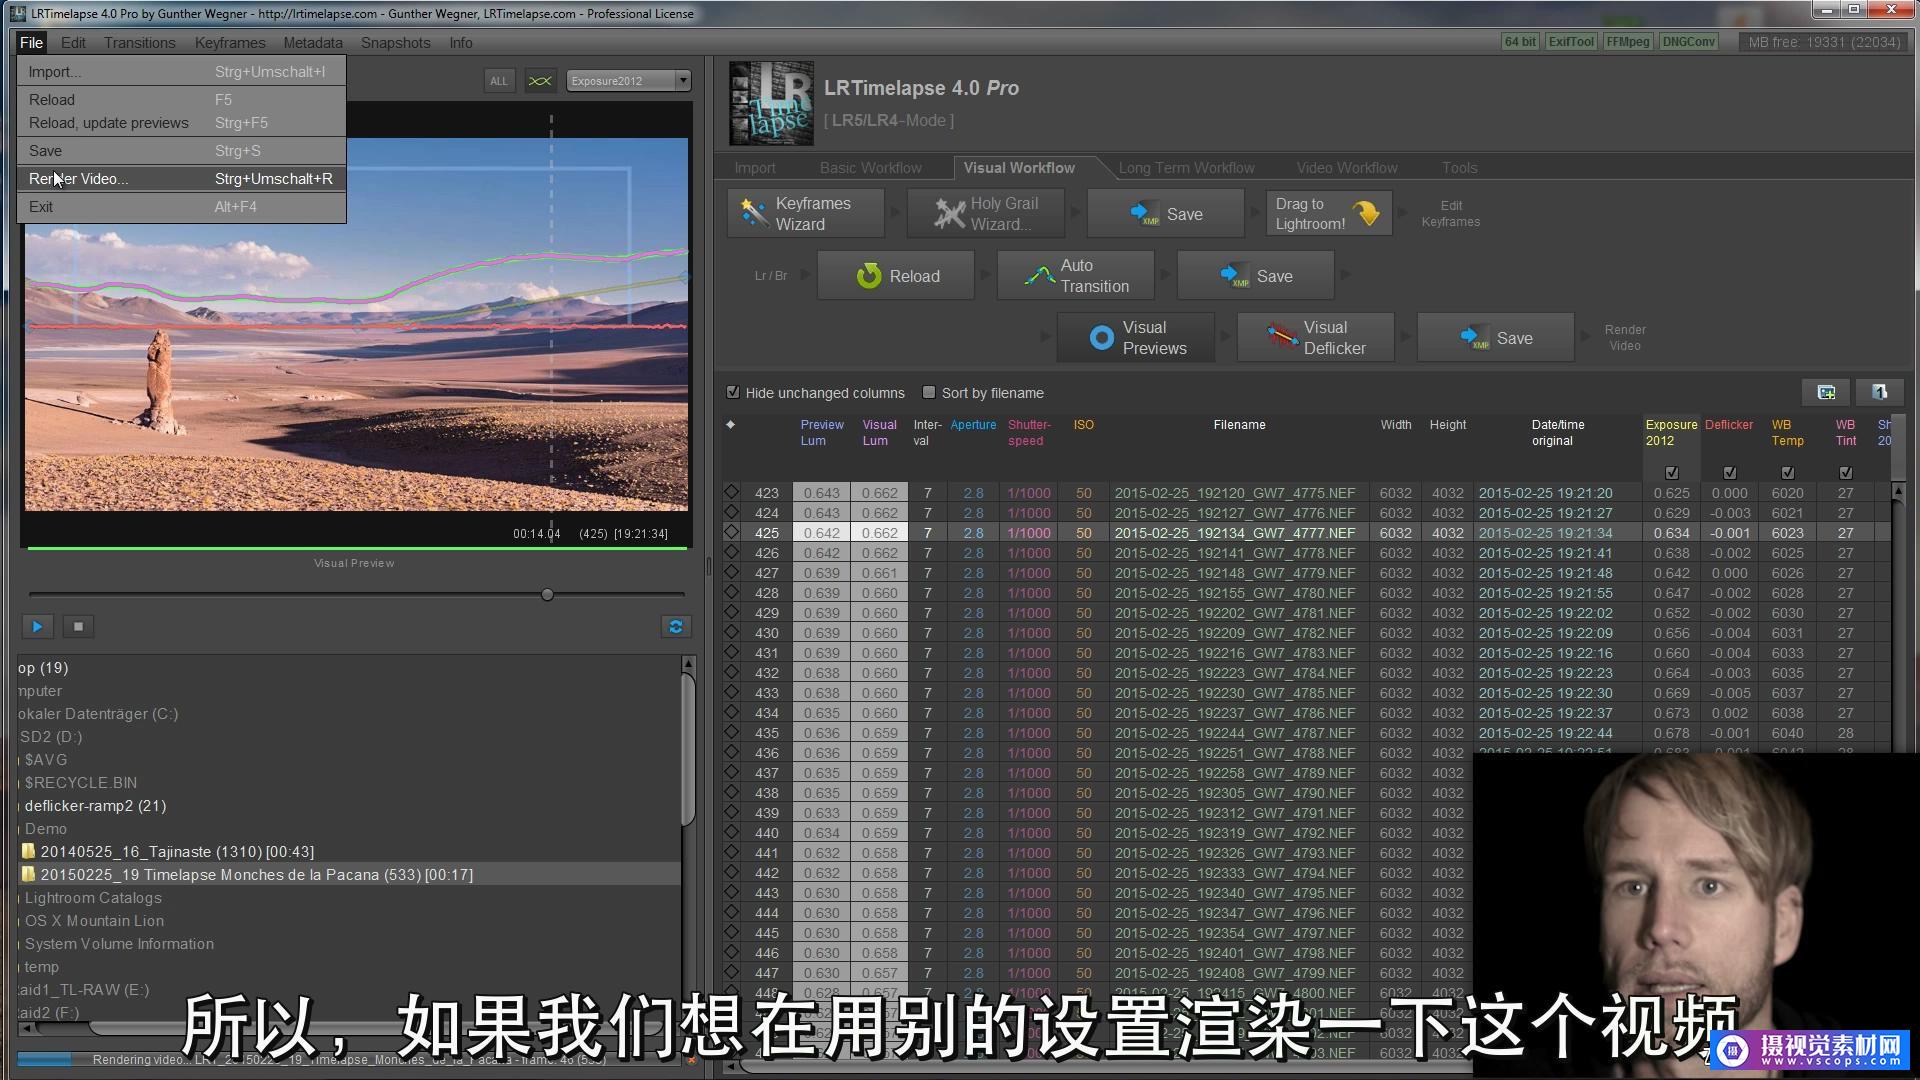Click the info icon above table
Screen dimensions: 1920x1080
click(1879, 392)
